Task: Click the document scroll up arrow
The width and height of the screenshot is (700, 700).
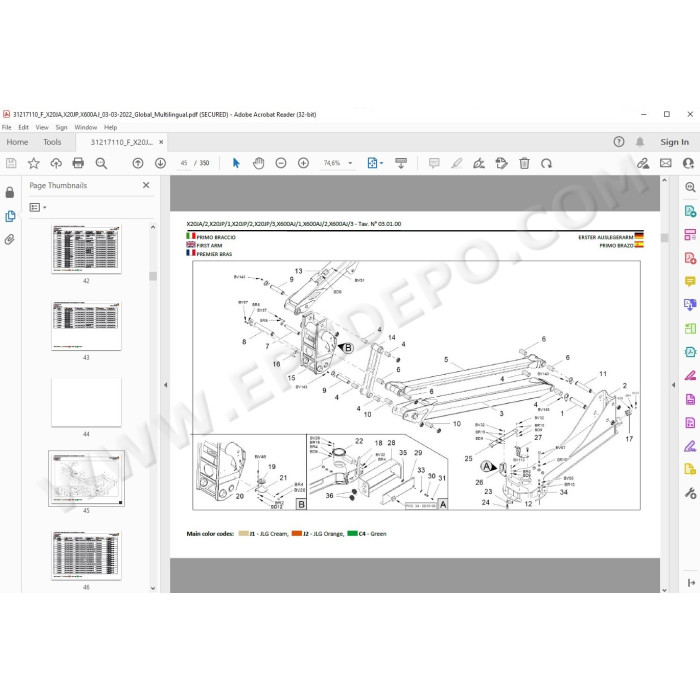Action: click(x=664, y=180)
